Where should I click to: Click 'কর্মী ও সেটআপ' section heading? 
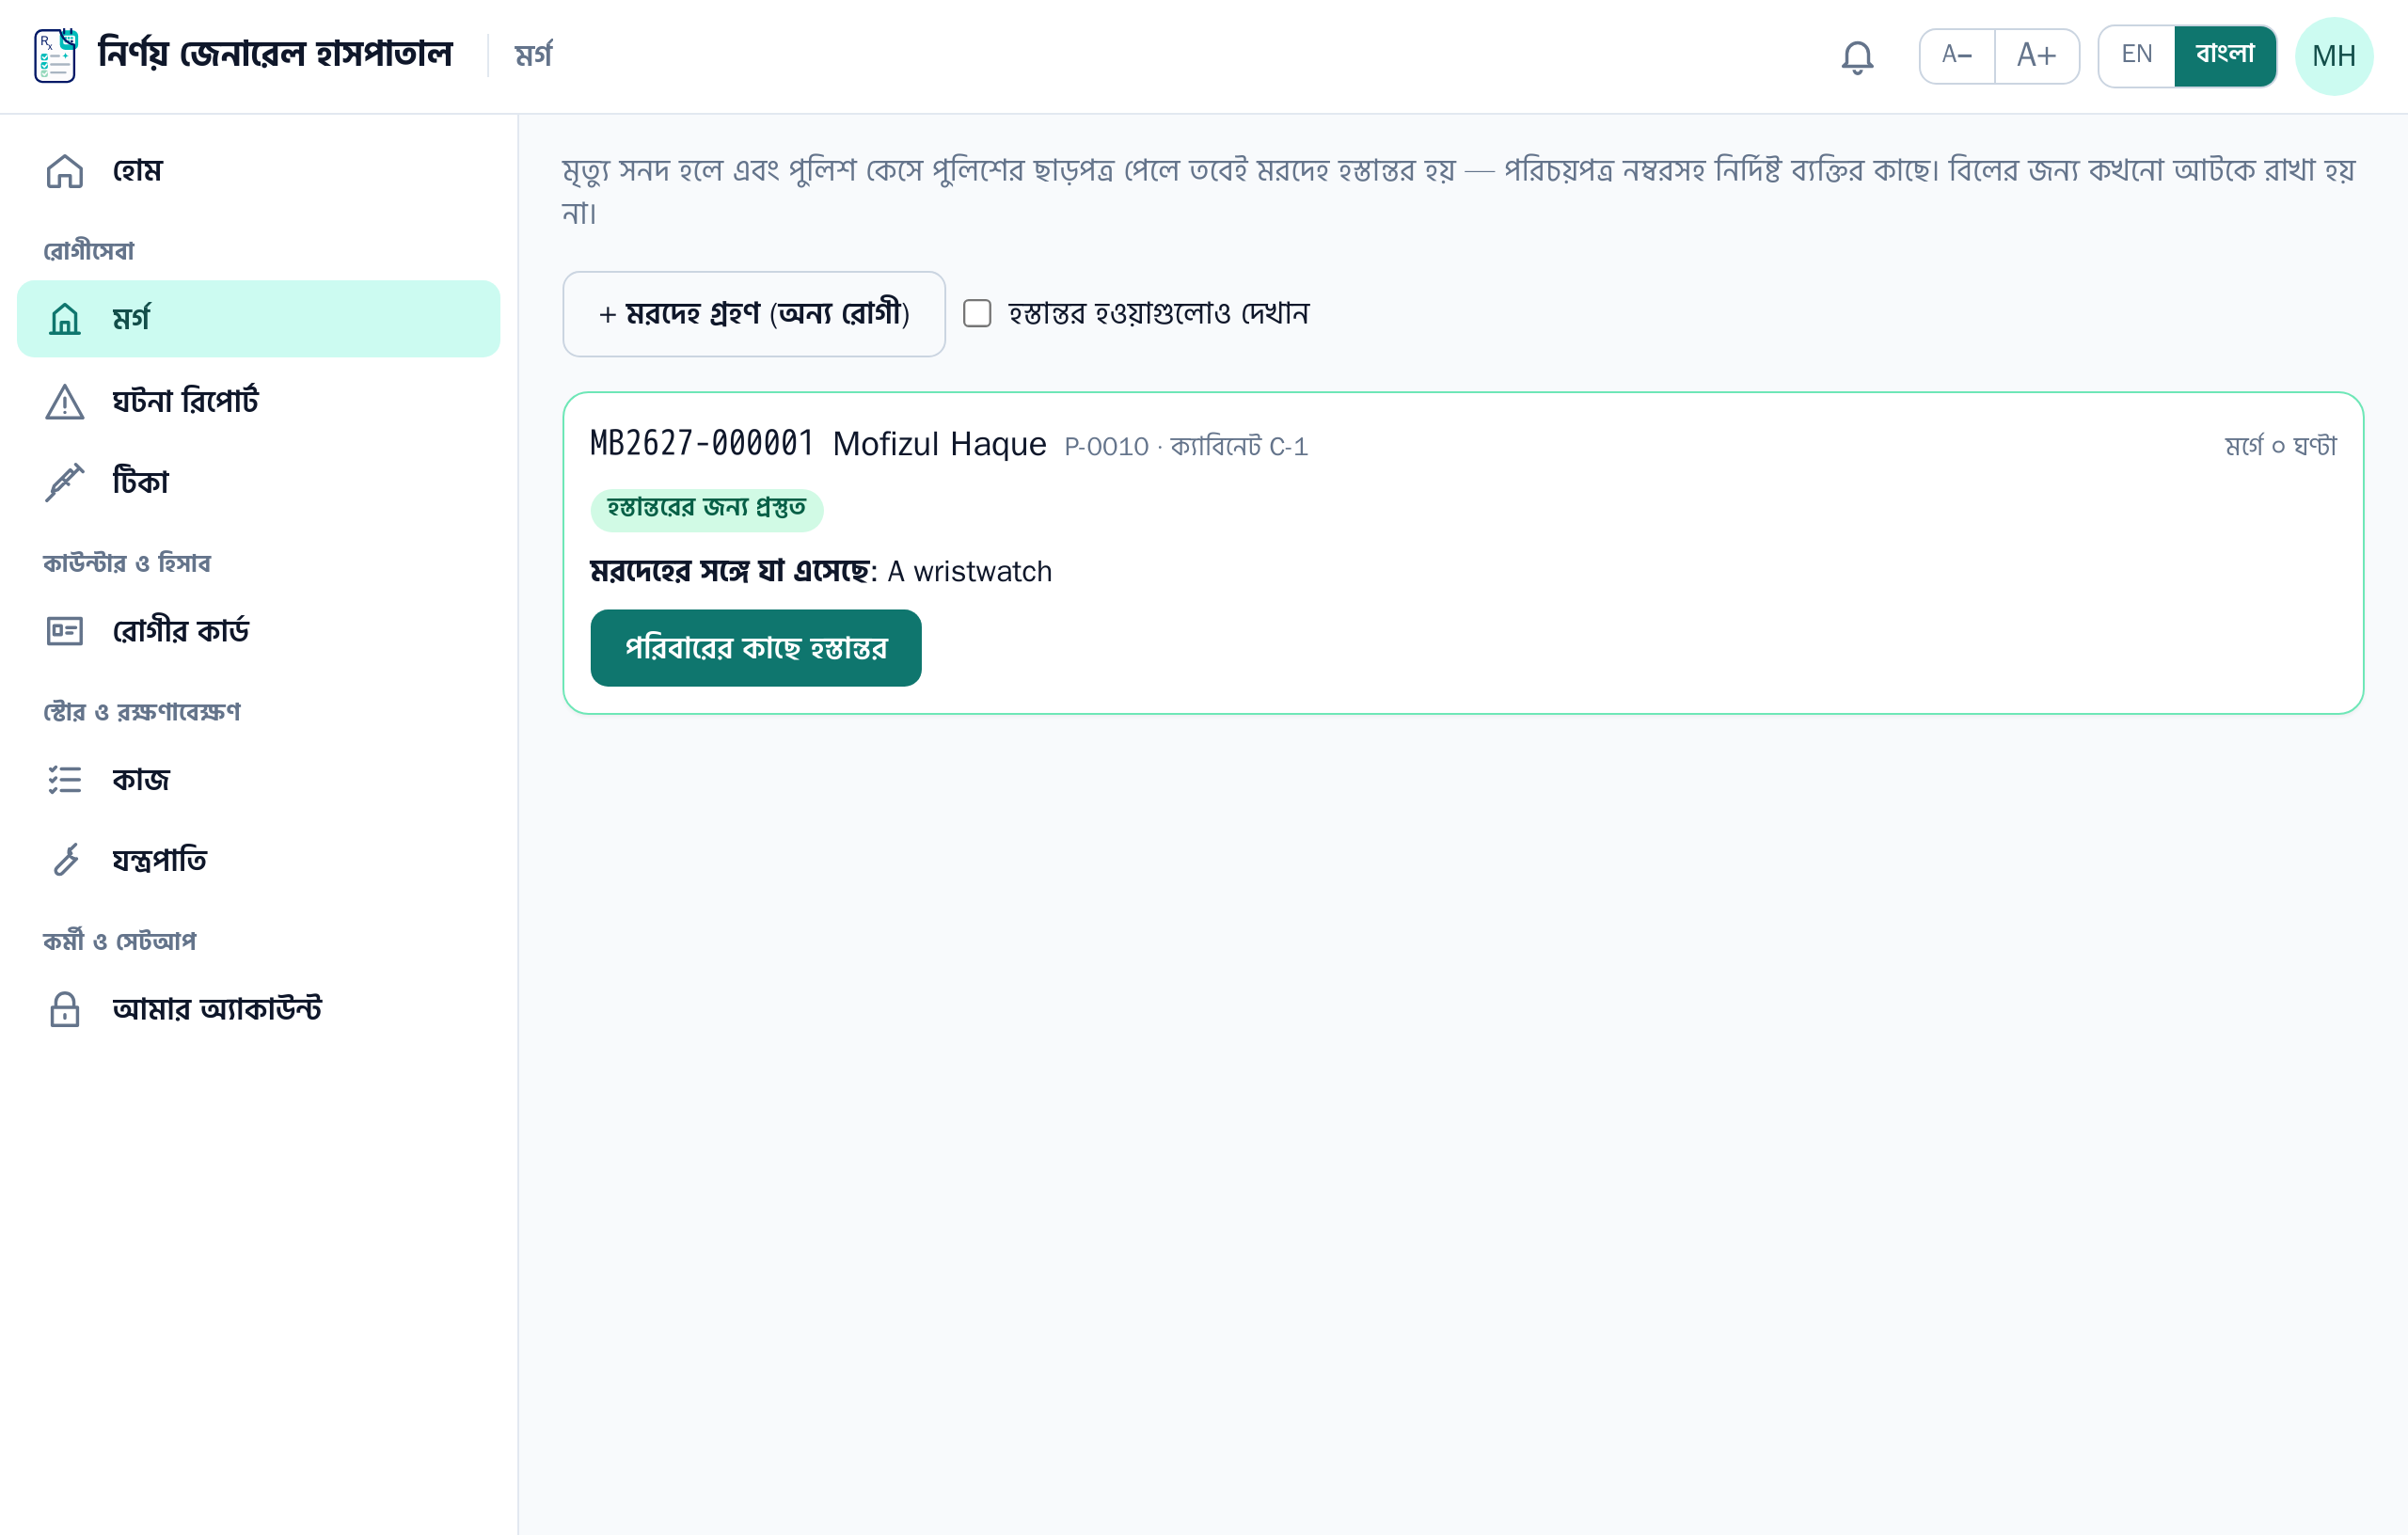[x=120, y=942]
